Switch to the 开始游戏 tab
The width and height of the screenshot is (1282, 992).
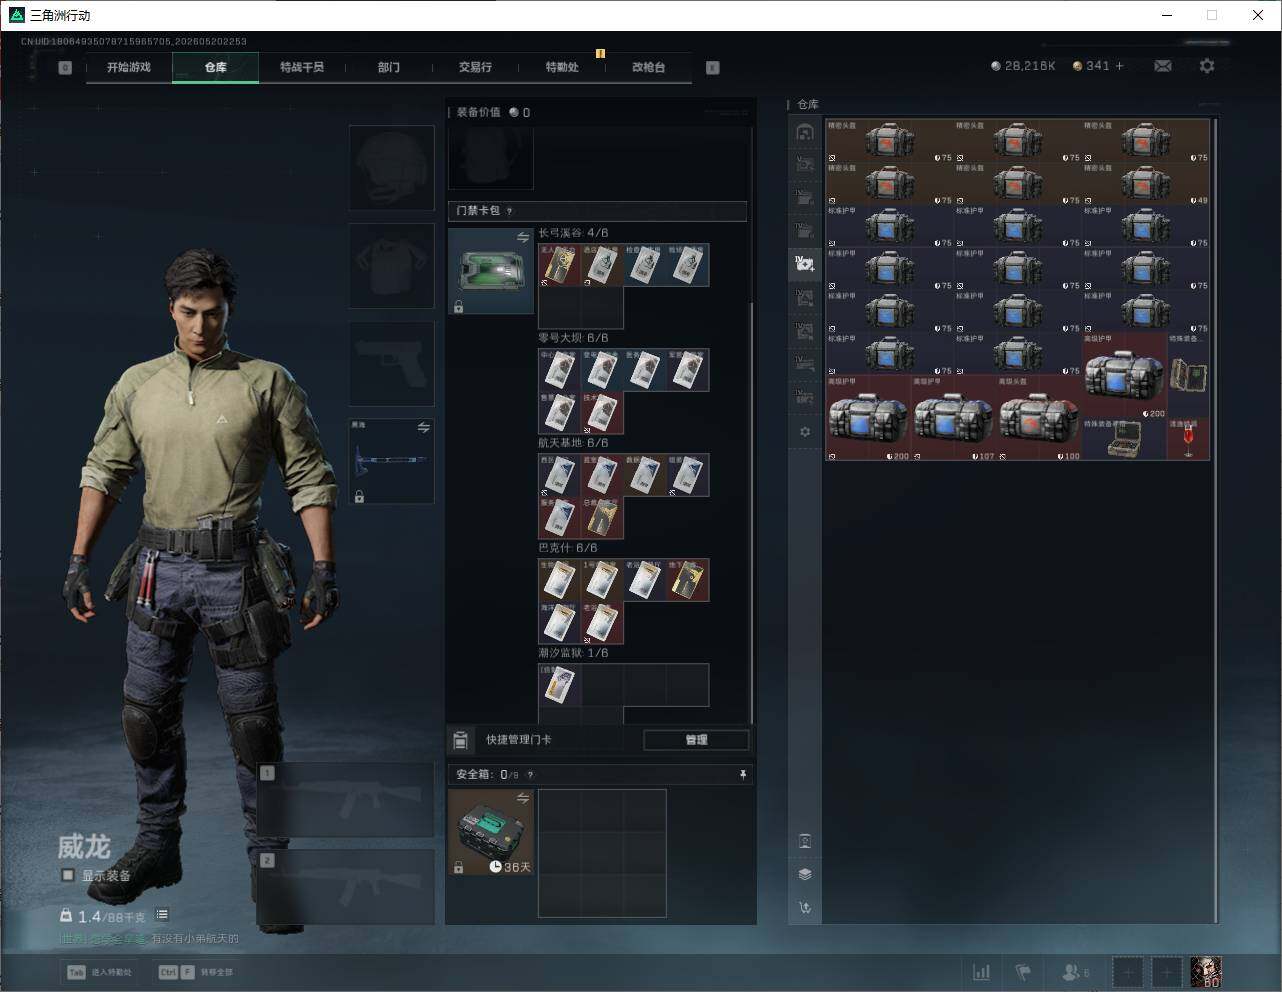129,67
